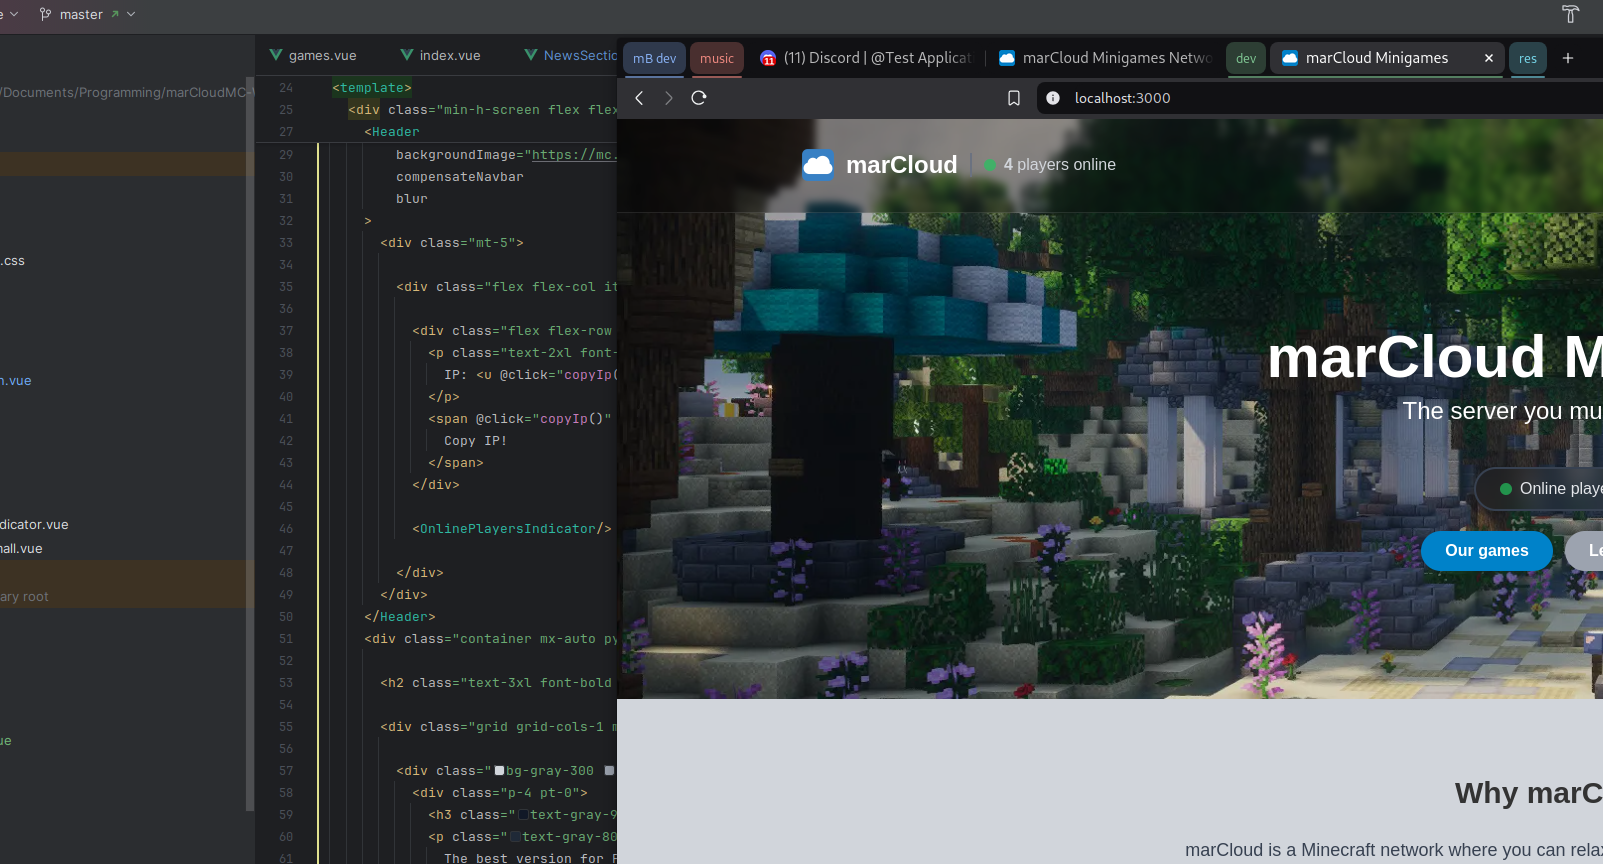Viewport: 1603px width, 864px height.
Task: Click the site info icon beside localhost:3000
Action: pyautogui.click(x=1053, y=98)
